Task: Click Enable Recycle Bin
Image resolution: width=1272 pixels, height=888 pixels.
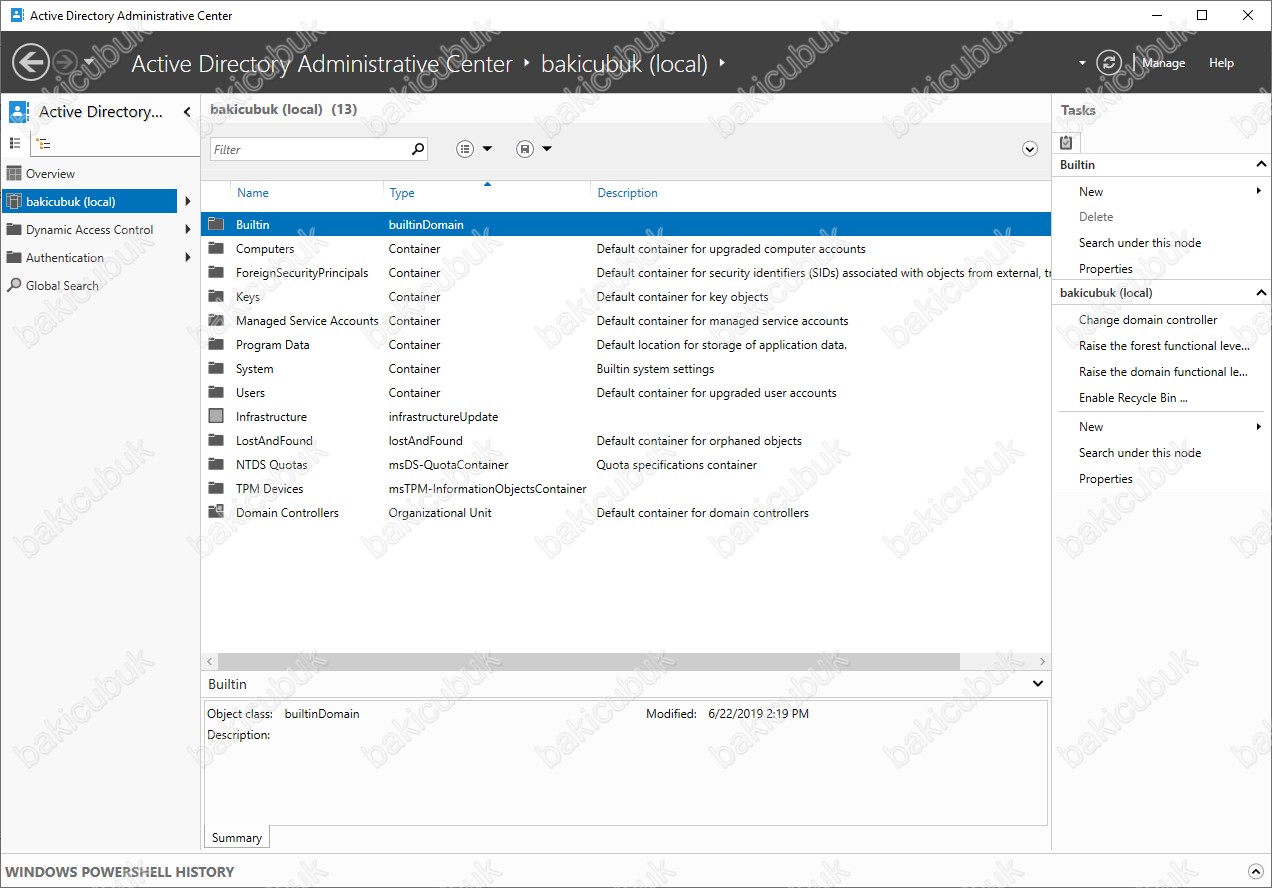Action: (x=1133, y=398)
